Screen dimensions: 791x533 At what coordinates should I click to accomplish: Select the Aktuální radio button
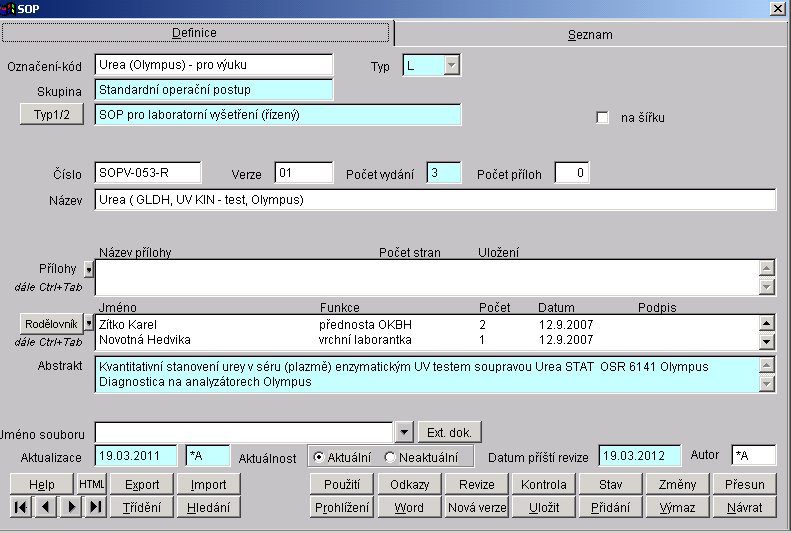(319, 457)
